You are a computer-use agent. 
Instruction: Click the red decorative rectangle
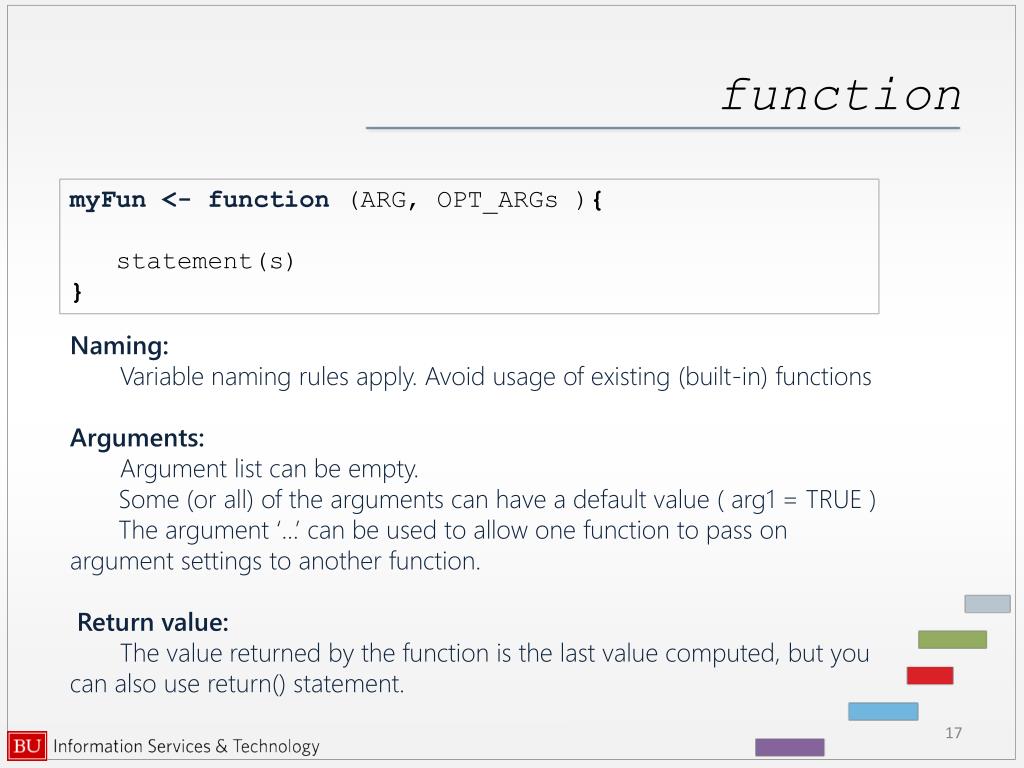coord(929,675)
